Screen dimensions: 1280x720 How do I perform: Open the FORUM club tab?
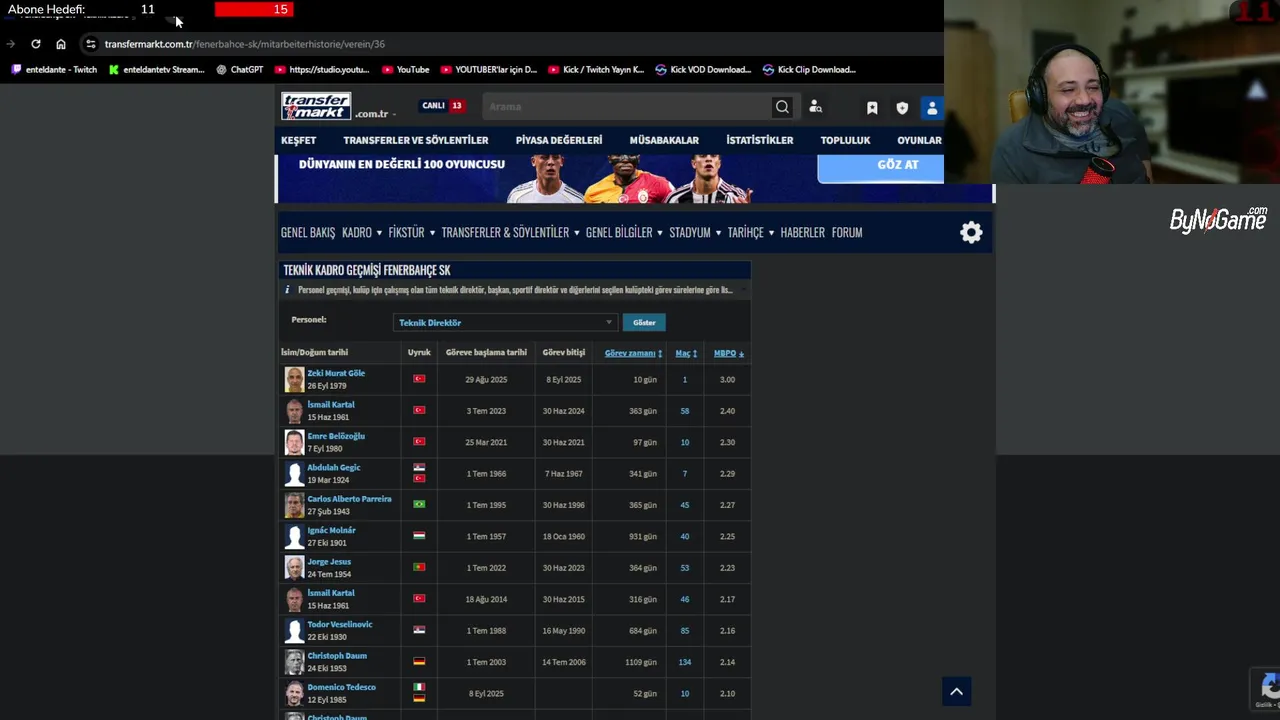coord(846,232)
